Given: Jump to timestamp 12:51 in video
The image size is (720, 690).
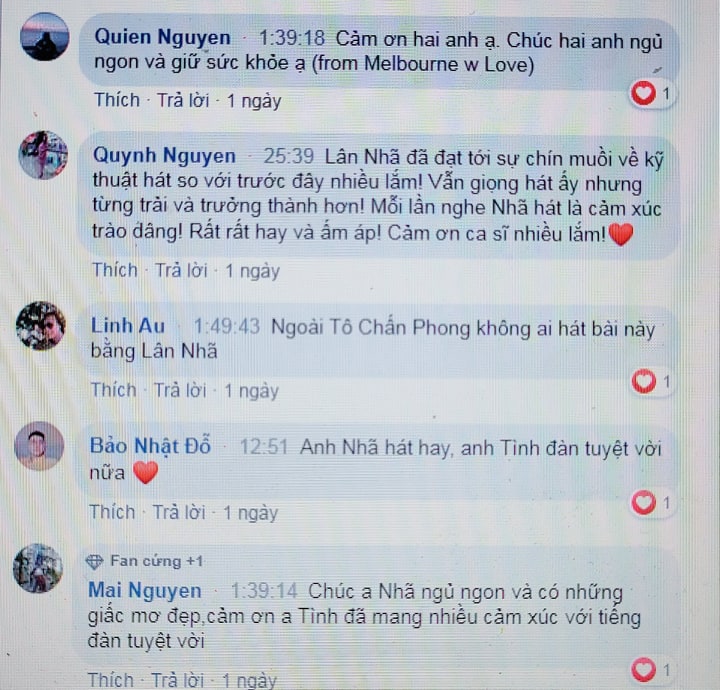Looking at the screenshot, I should click(264, 447).
